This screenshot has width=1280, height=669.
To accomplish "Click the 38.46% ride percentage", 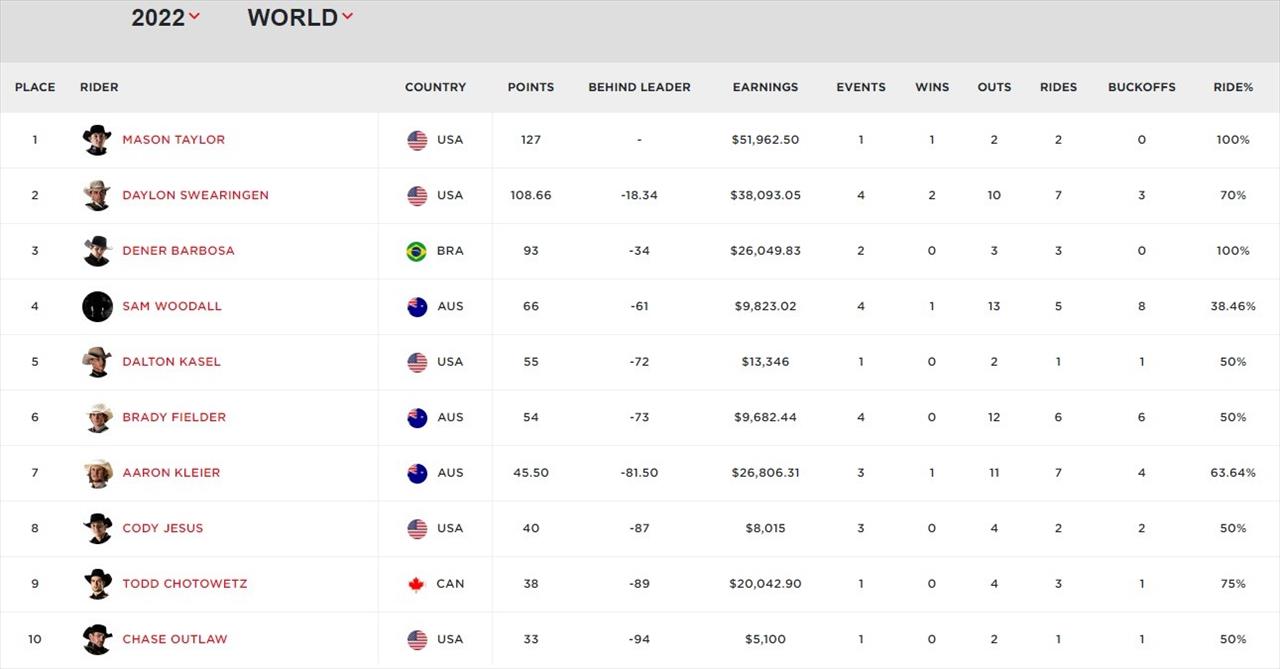I will click(1233, 306).
